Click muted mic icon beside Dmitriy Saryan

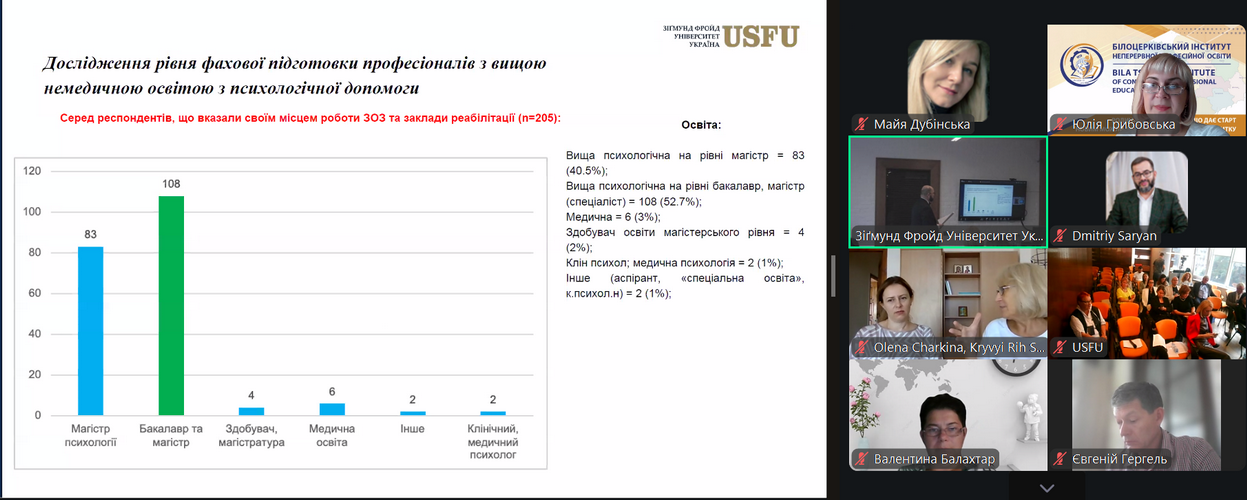tap(1059, 237)
